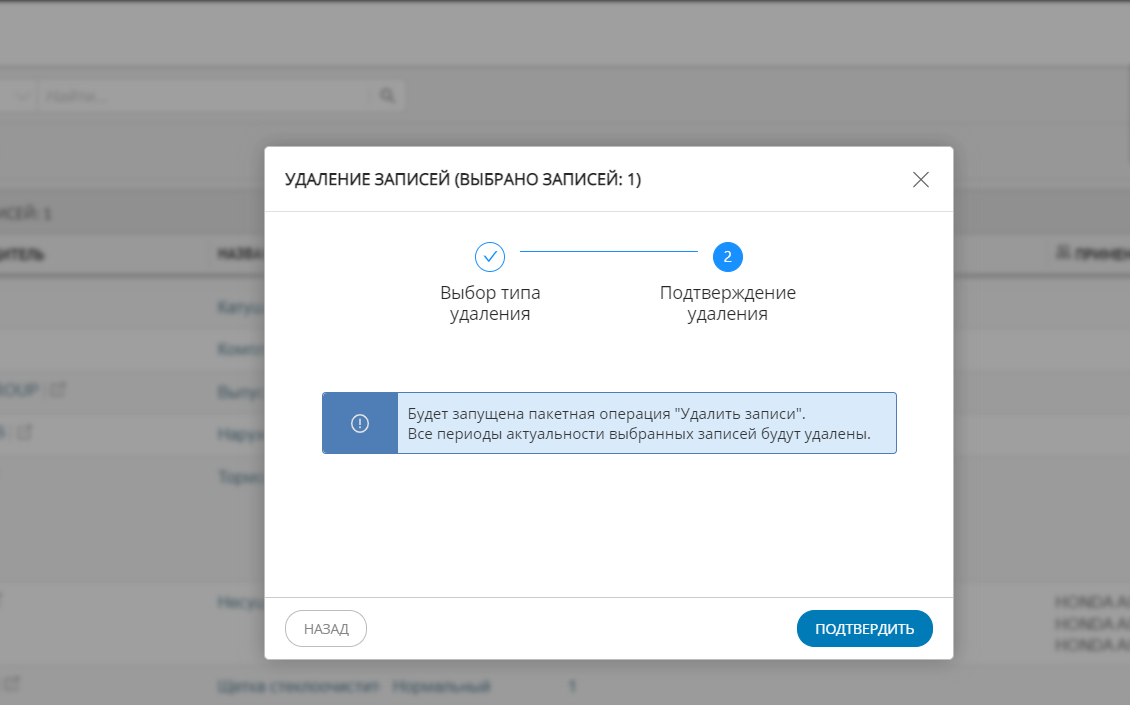Go back using the НАЗАД button
The width and height of the screenshot is (1130, 705).
tap(326, 629)
